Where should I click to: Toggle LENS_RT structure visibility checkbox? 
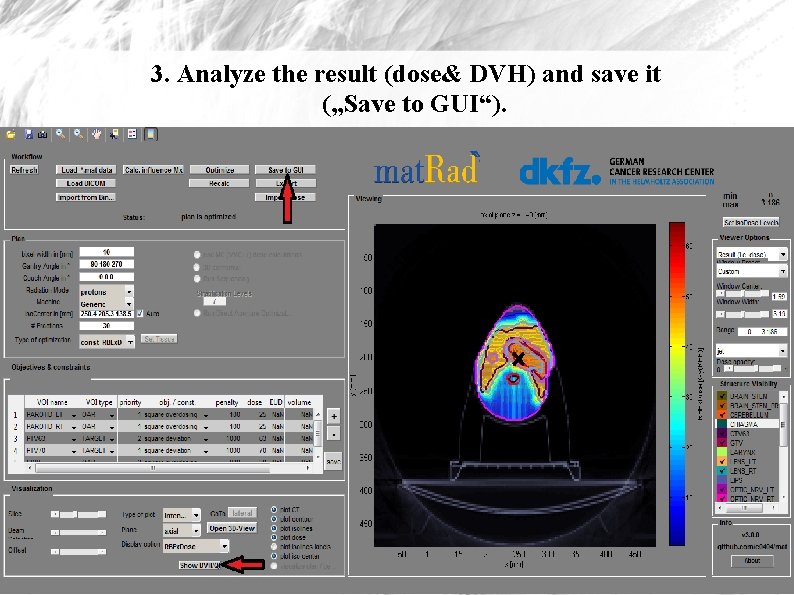click(x=723, y=471)
